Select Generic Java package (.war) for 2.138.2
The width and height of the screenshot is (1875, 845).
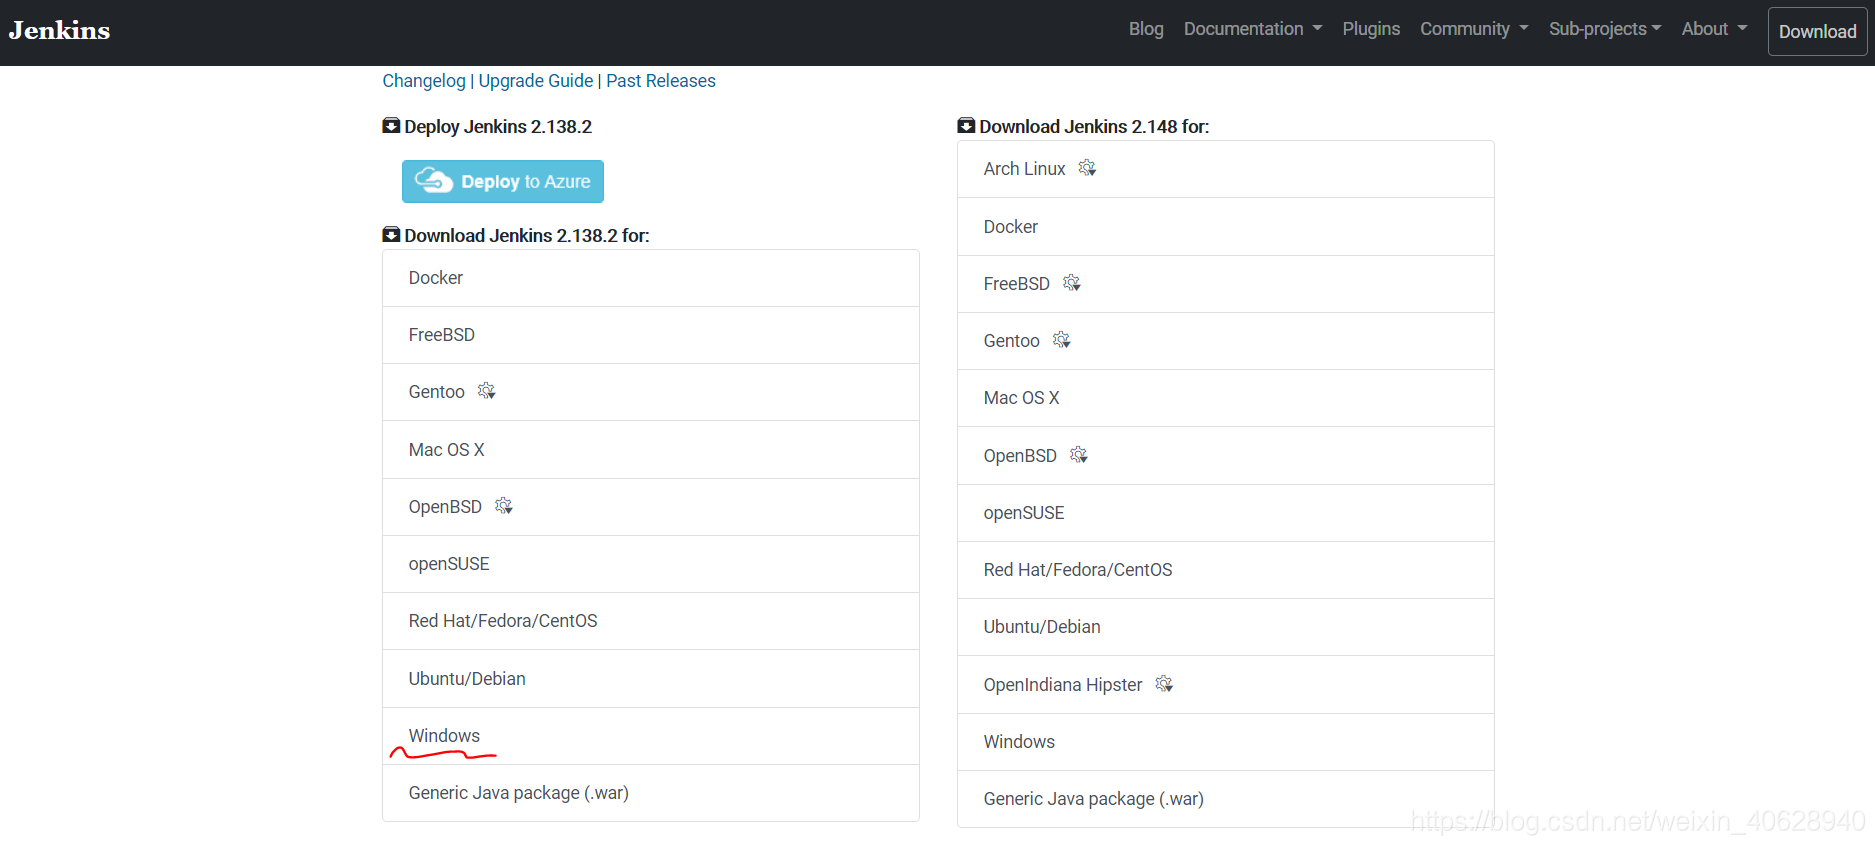coord(651,793)
